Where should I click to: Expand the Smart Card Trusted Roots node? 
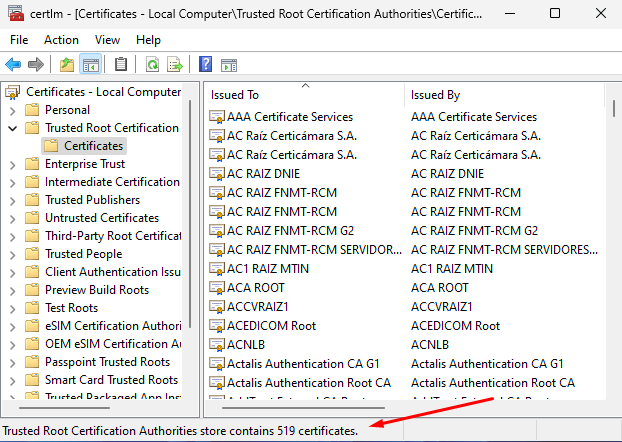[x=13, y=381]
